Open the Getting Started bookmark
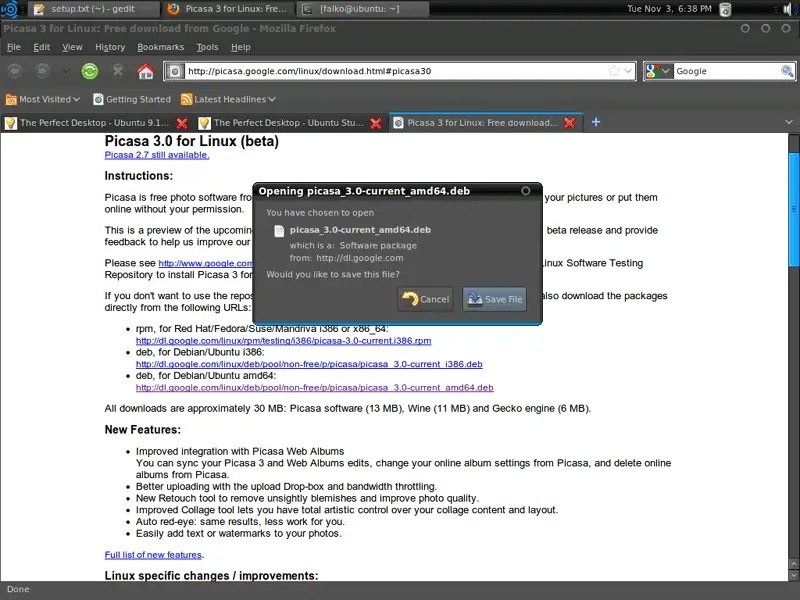 [x=132, y=99]
